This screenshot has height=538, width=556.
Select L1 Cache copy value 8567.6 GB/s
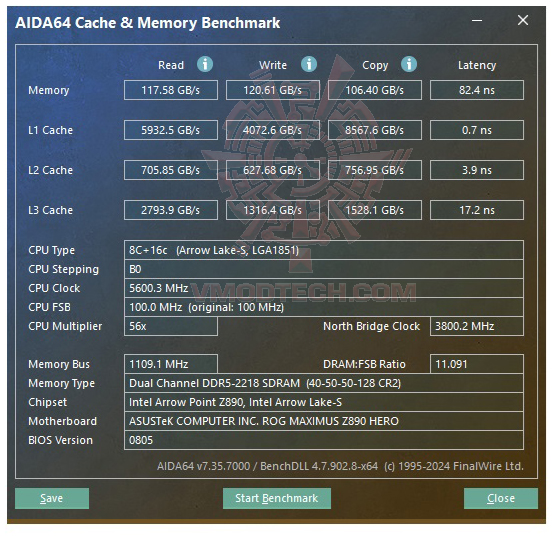pos(375,130)
